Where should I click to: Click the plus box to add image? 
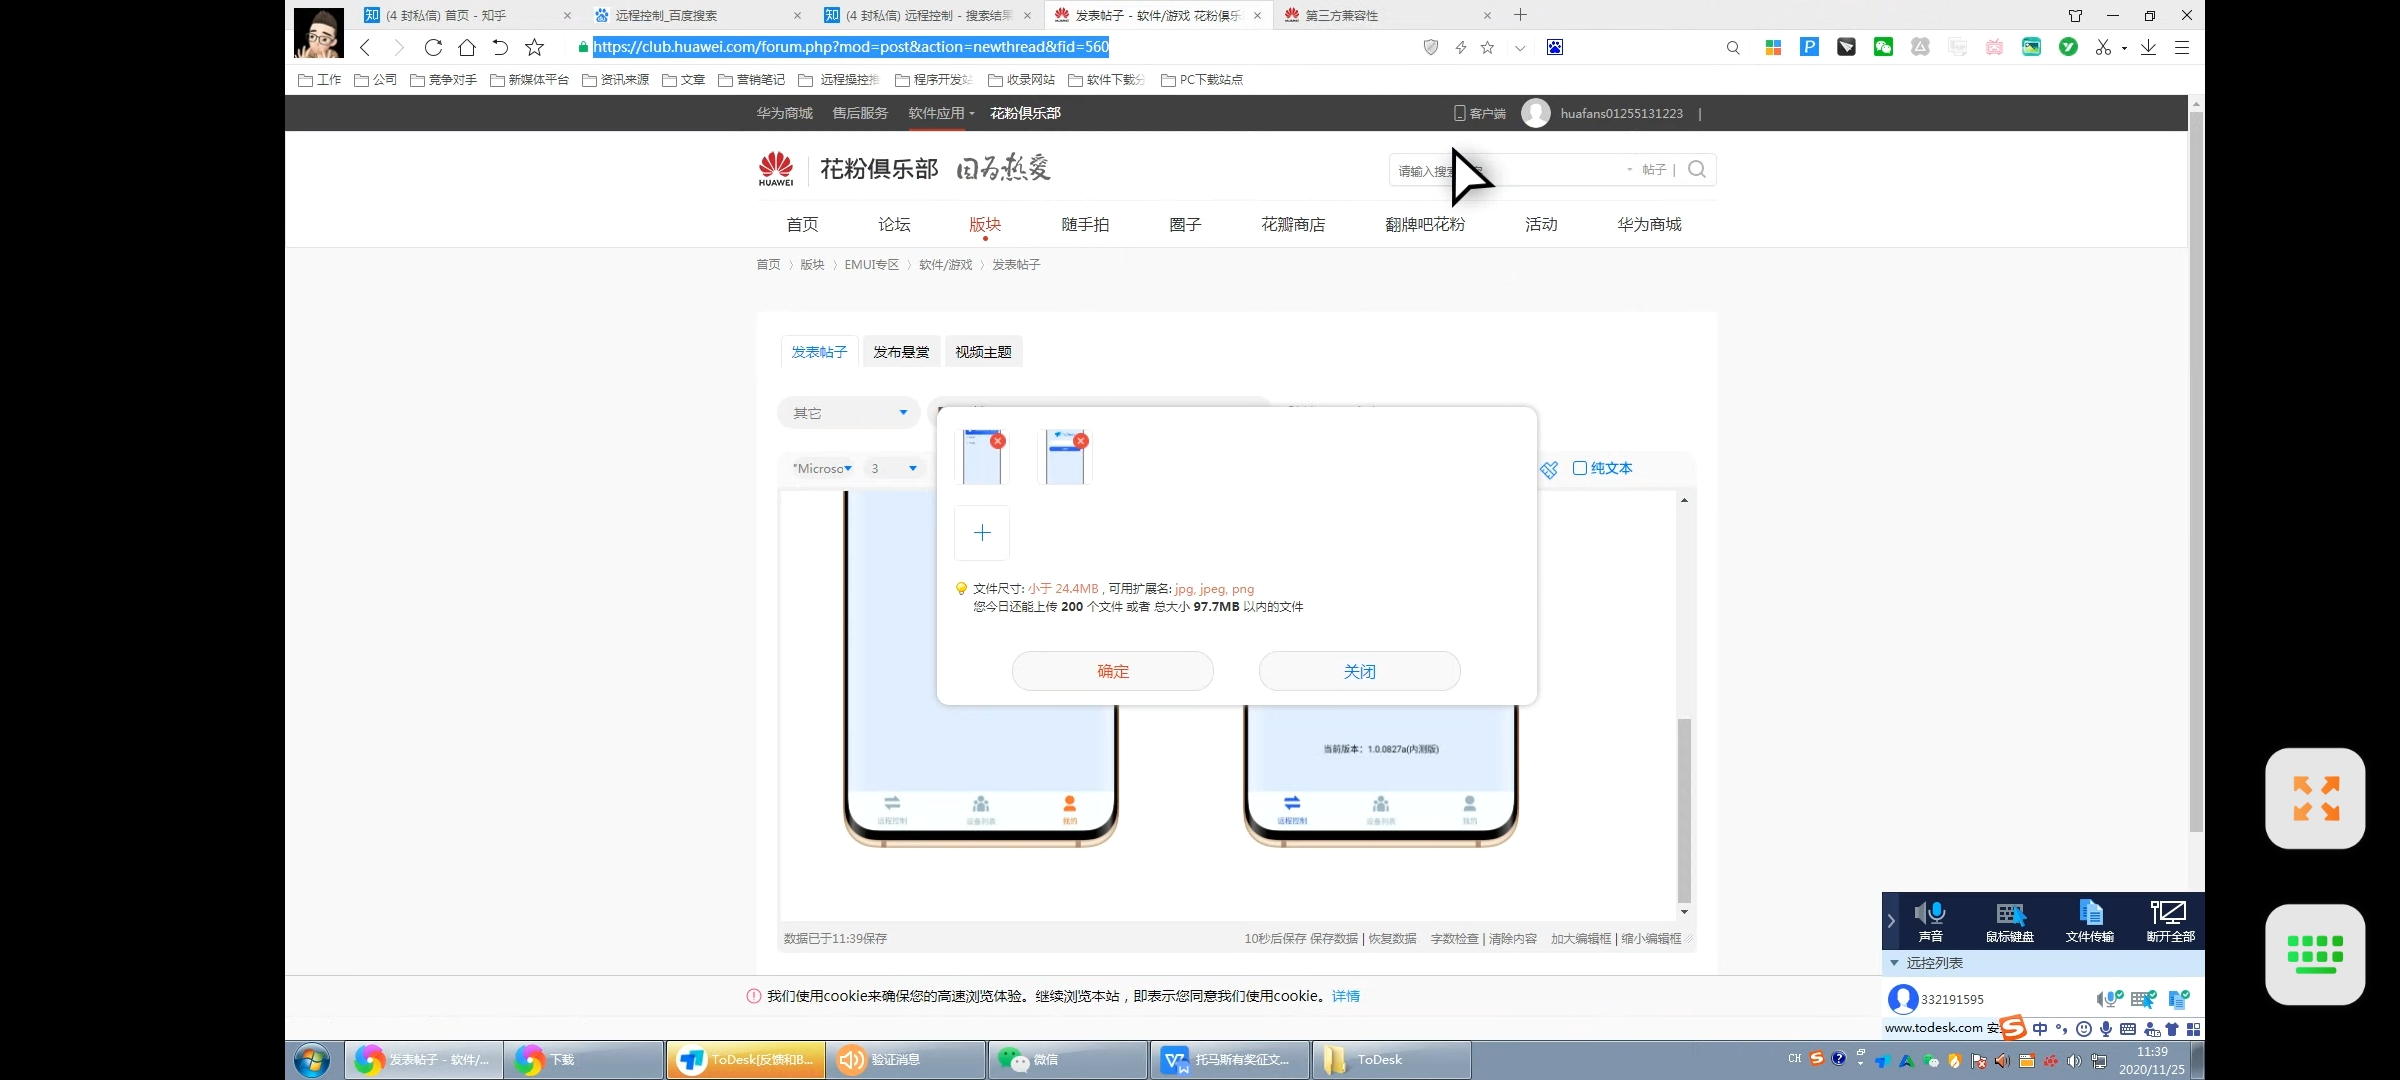[x=982, y=533]
